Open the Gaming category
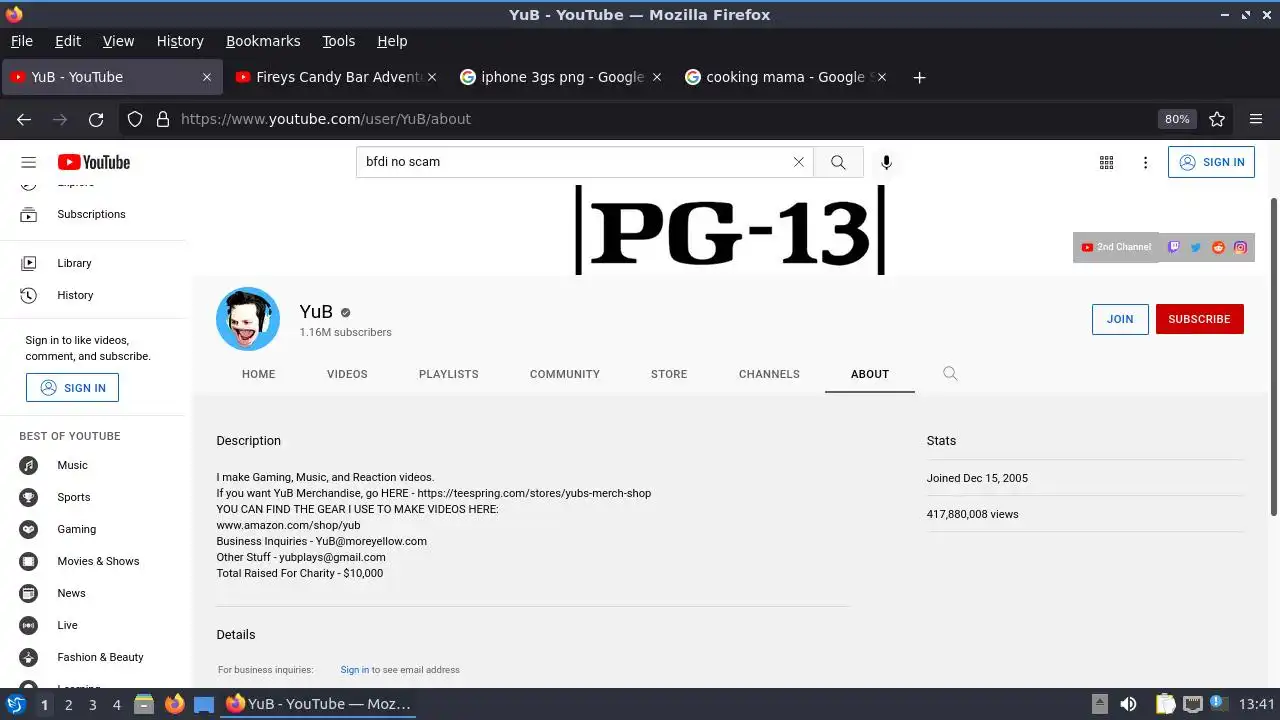Screen dimensions: 1280x720 (93, 529)
